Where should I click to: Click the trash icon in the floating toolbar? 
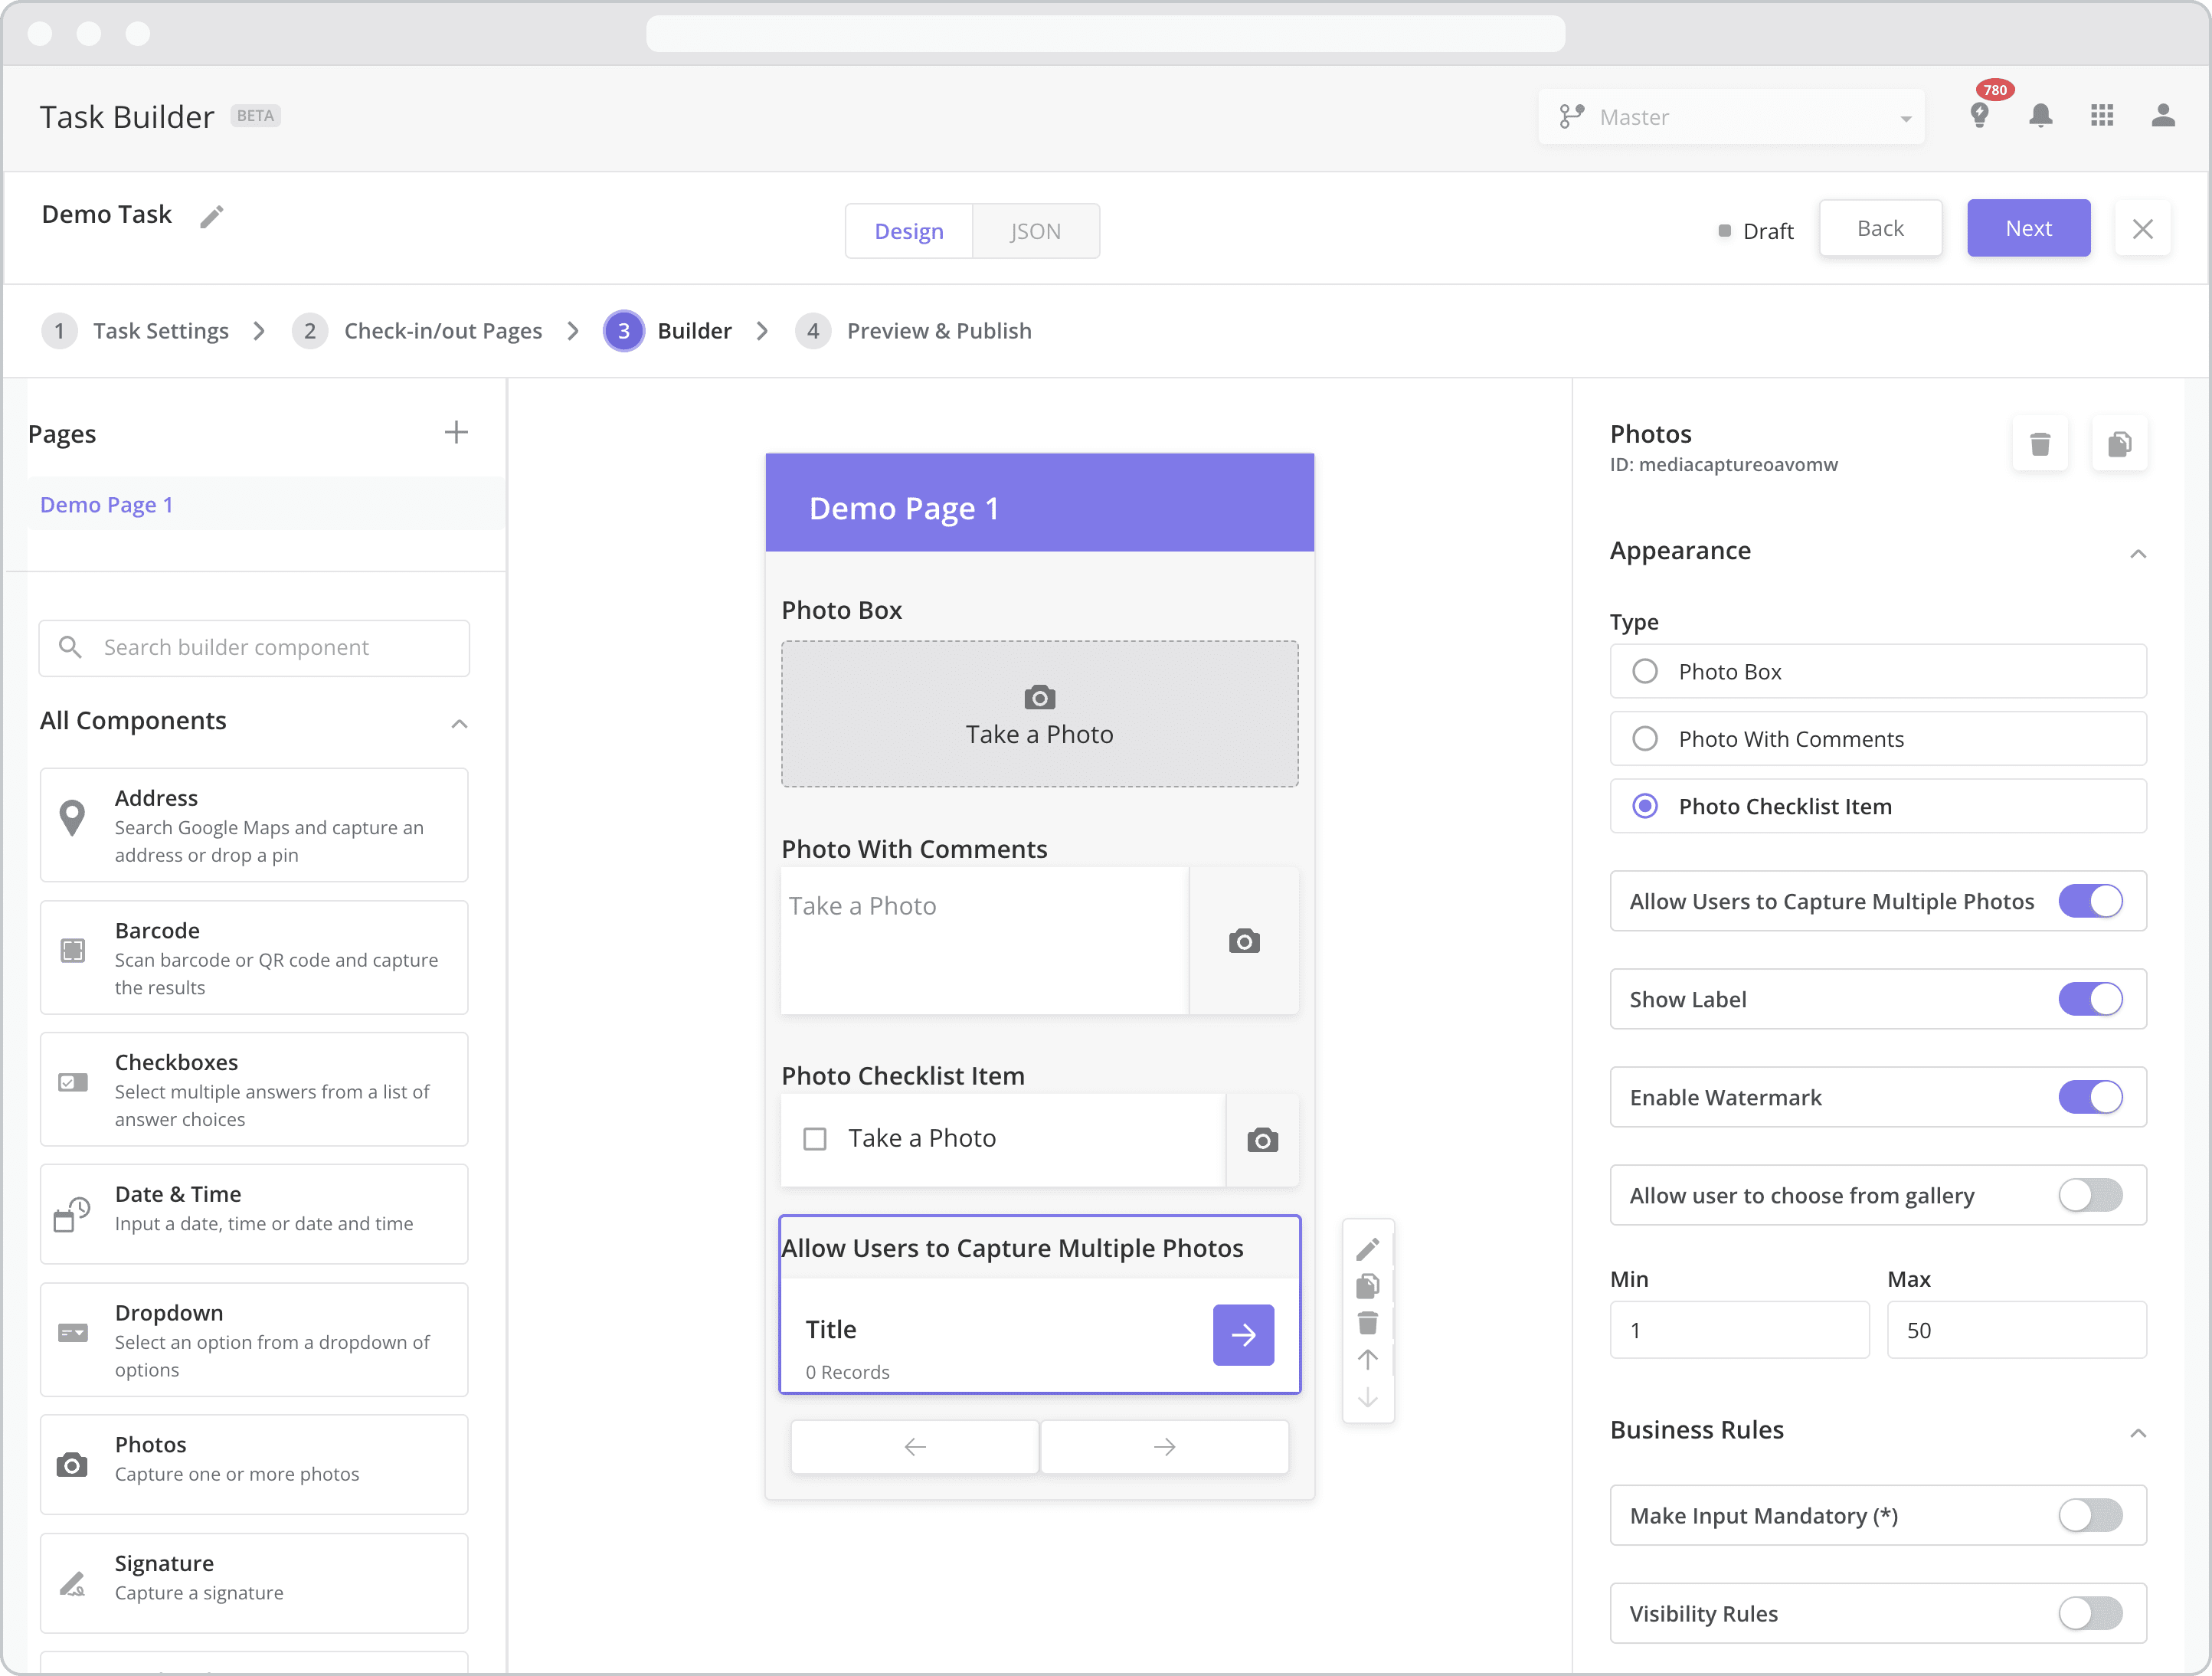click(1367, 1323)
